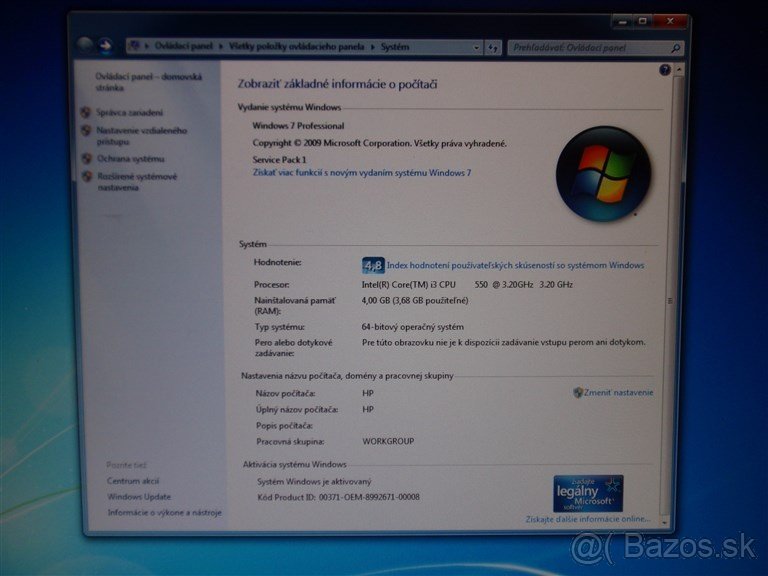Minimize the System window

[x=623, y=21]
